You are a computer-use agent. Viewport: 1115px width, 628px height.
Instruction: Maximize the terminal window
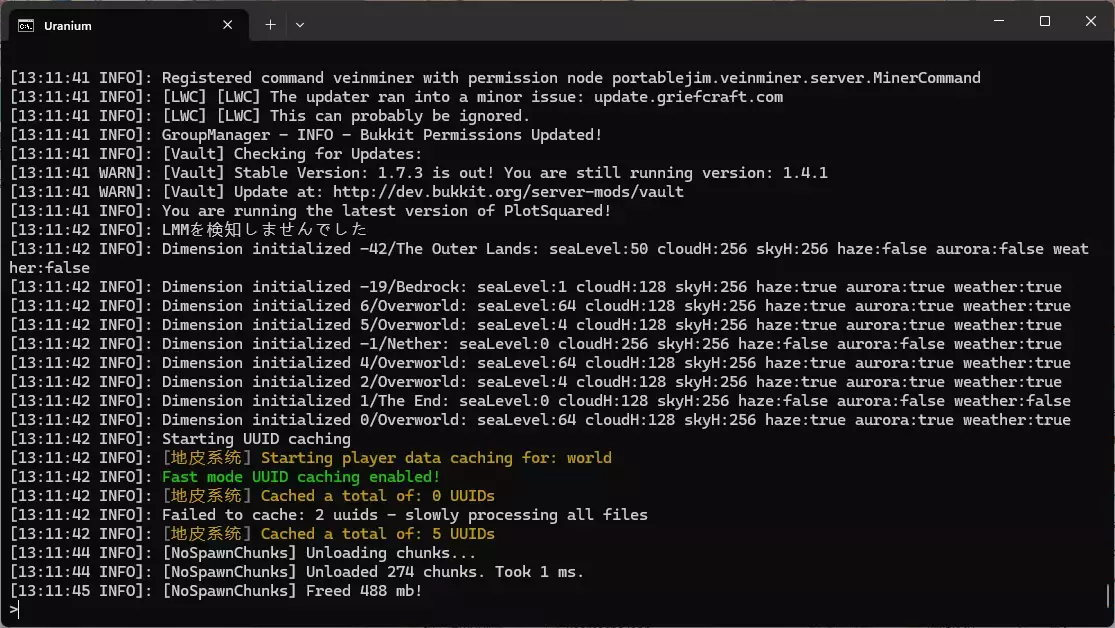coord(1045,21)
